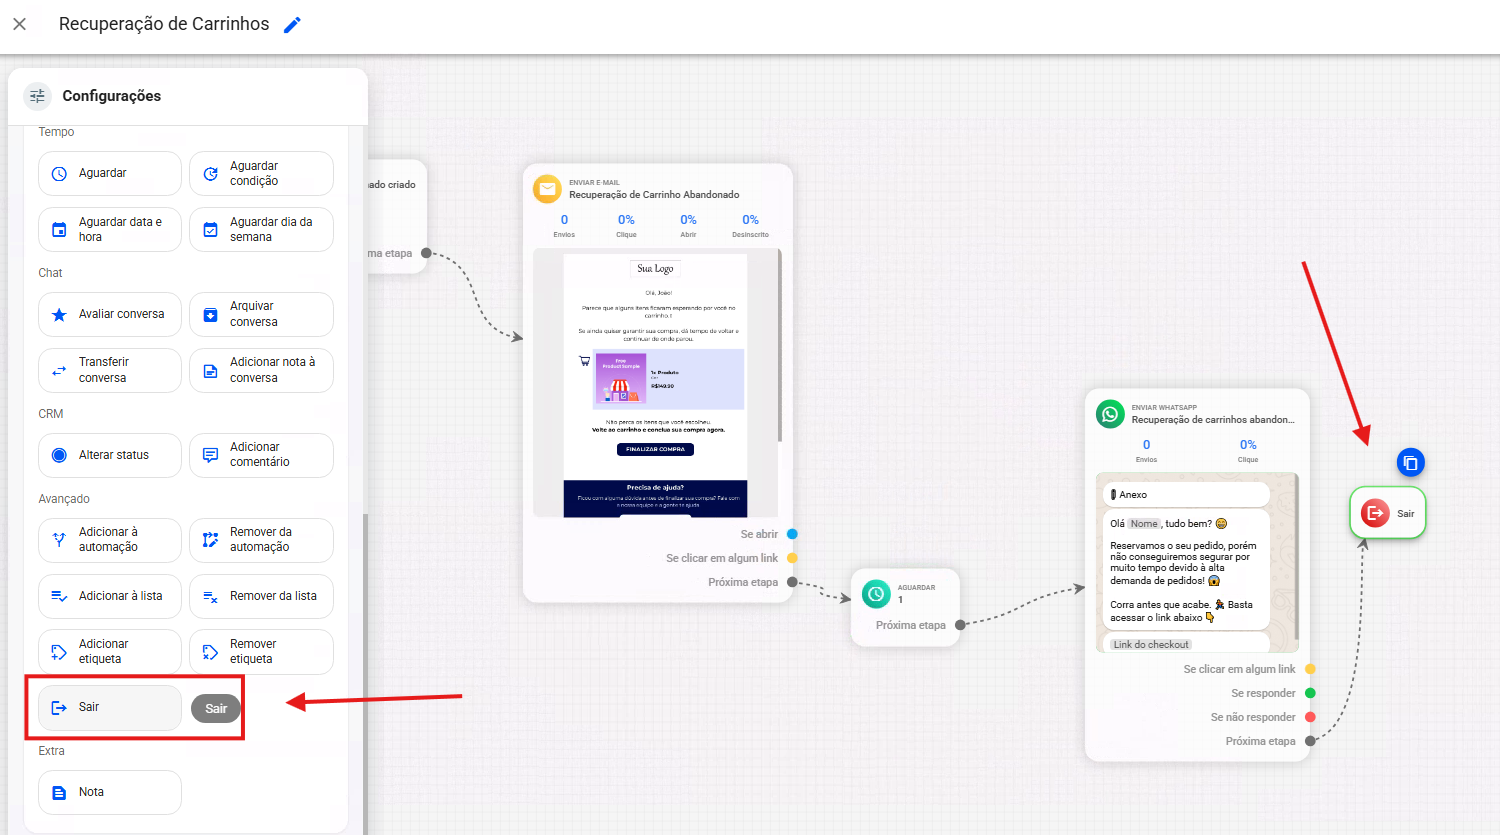The height and width of the screenshot is (835, 1500).
Task: Click the green Se responder connector dot
Action: [1310, 693]
